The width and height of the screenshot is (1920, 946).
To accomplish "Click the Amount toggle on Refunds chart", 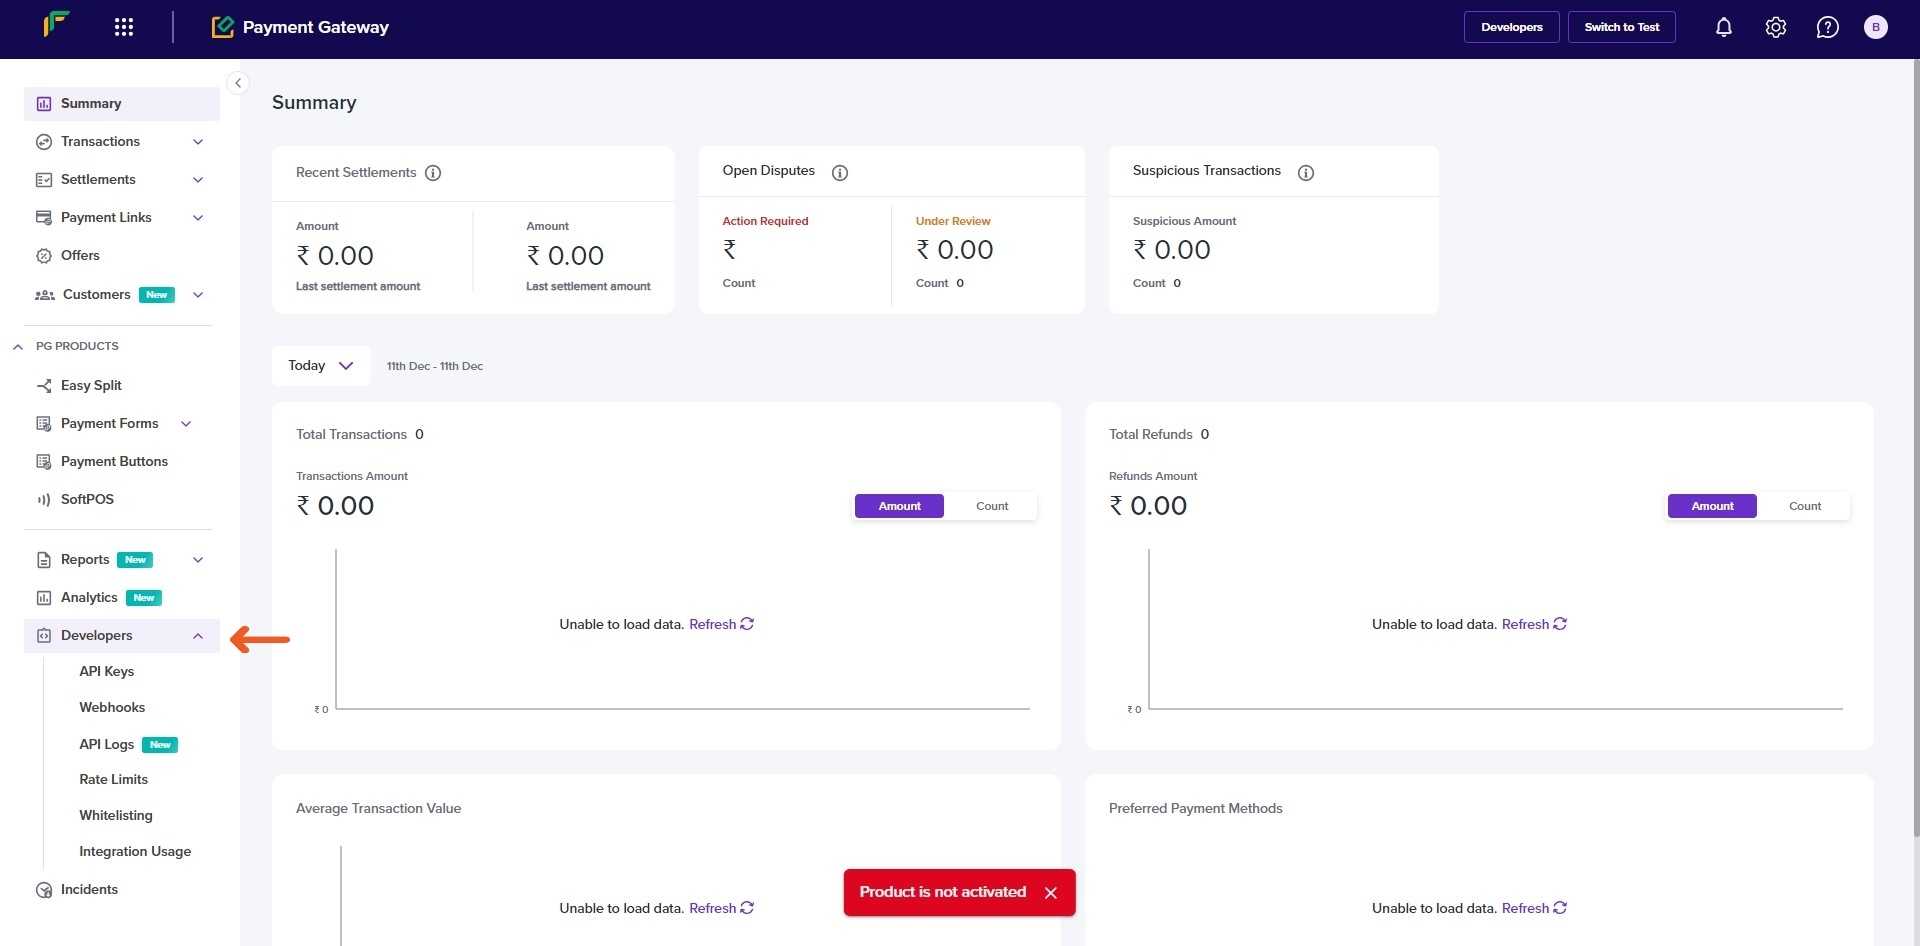I will [1712, 506].
